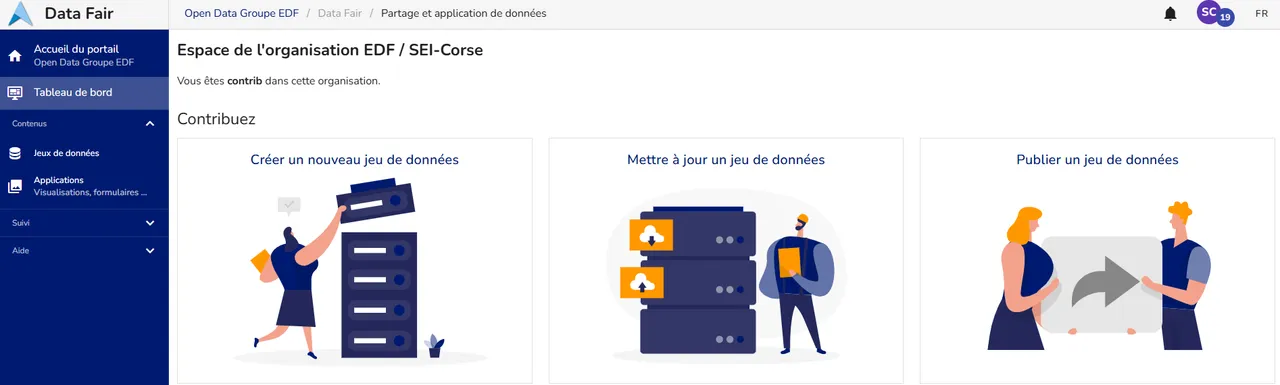Click the Espace de l'organisation EDF / SEI-Corse heading
Viewport: 1280px width, 385px height.
[x=330, y=50]
